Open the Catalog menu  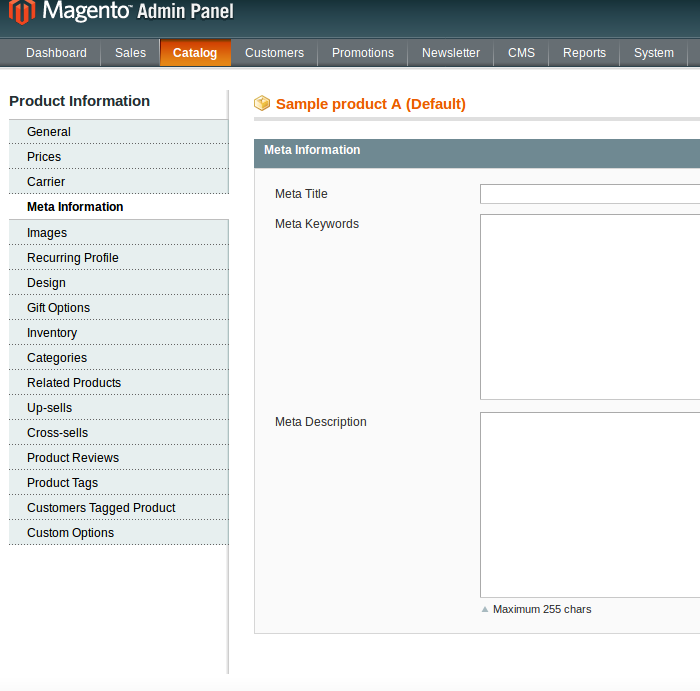195,53
